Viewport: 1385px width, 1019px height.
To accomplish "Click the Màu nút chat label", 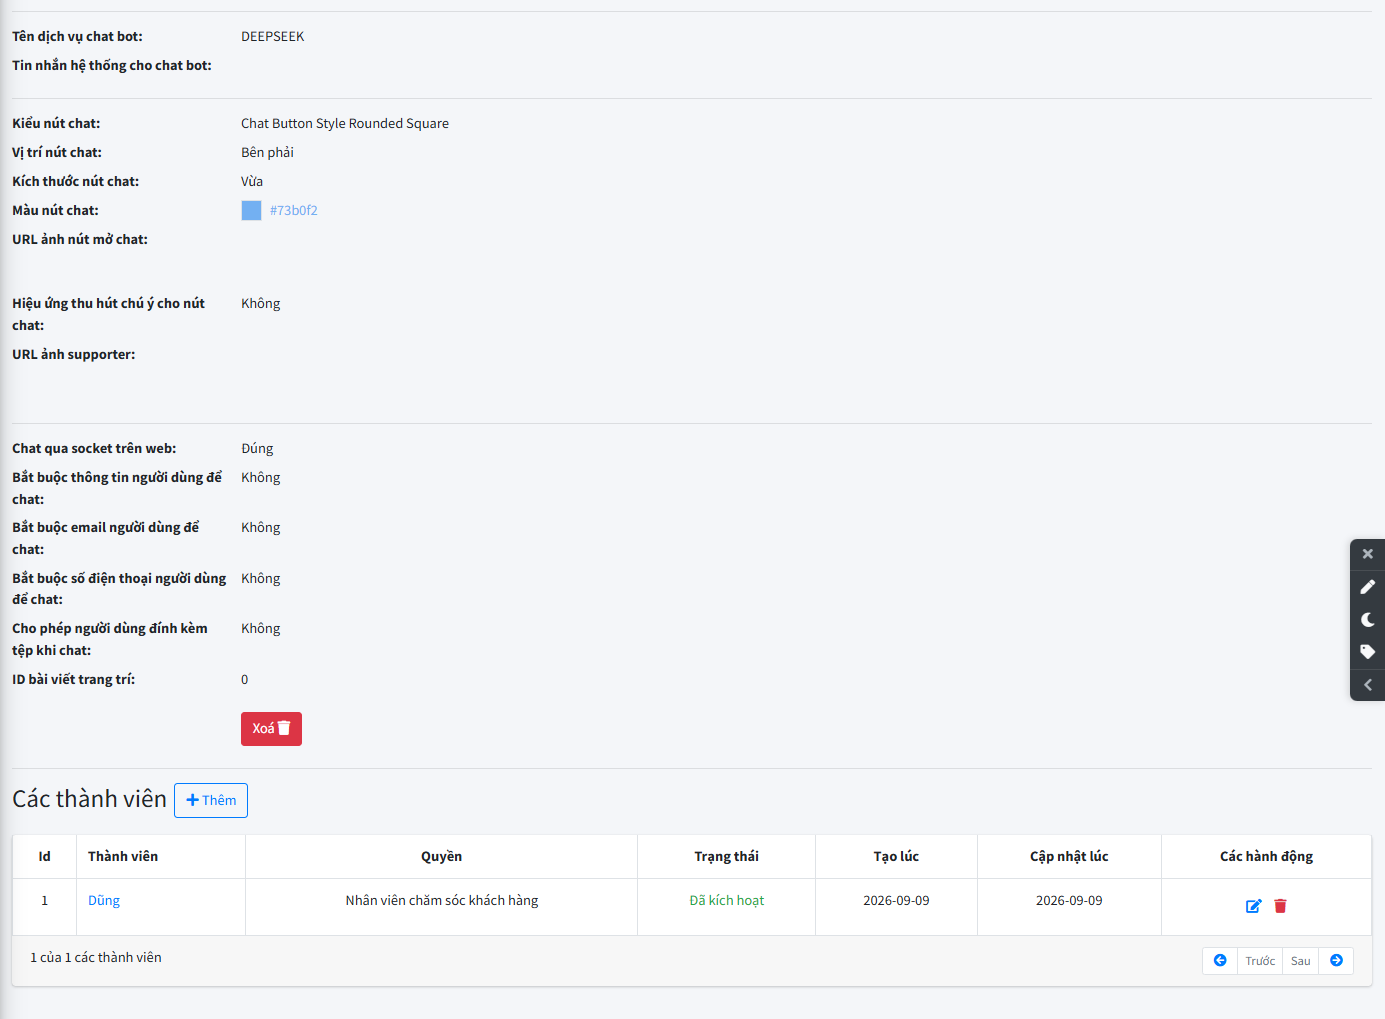I will (x=55, y=211).
